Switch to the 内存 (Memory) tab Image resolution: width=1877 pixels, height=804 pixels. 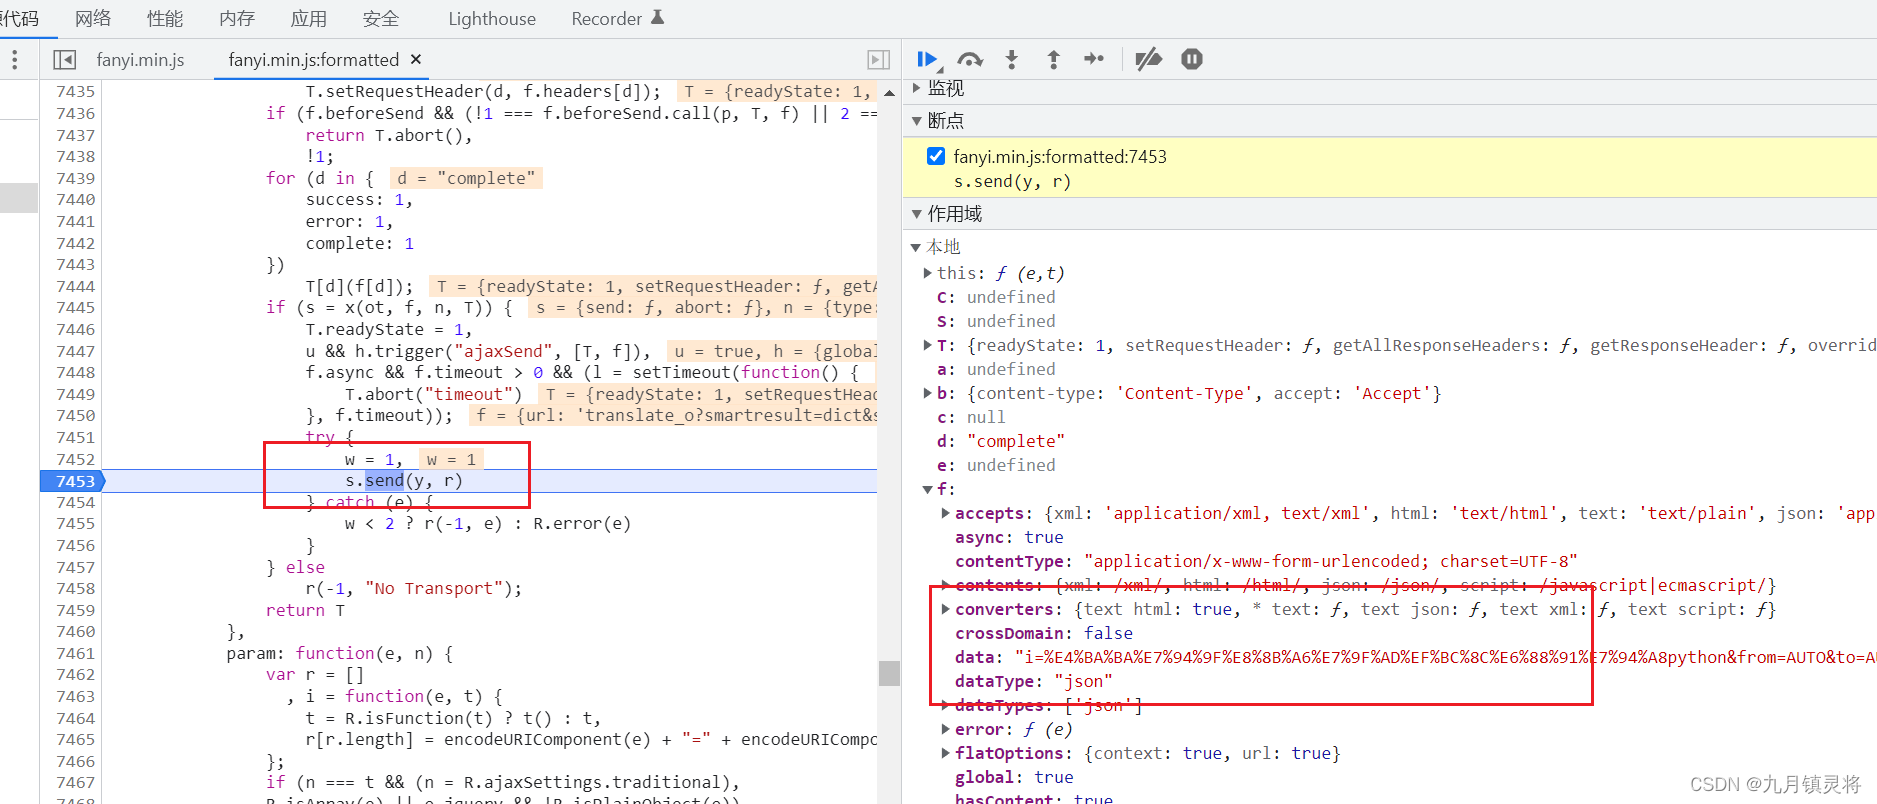[237, 18]
